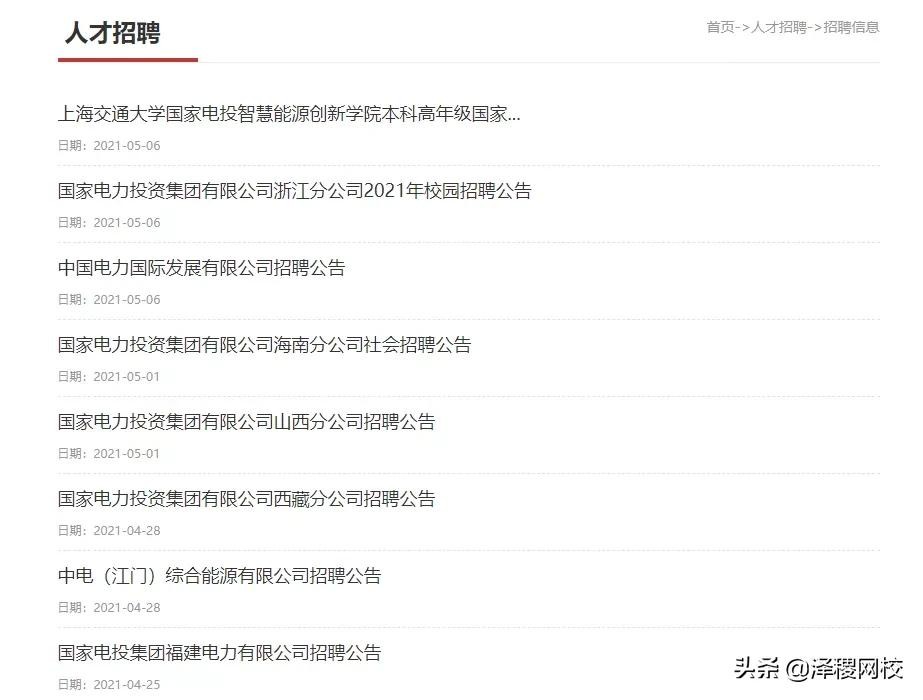Open 中国电力国际发展有限公司招聘公告

pyautogui.click(x=201, y=268)
